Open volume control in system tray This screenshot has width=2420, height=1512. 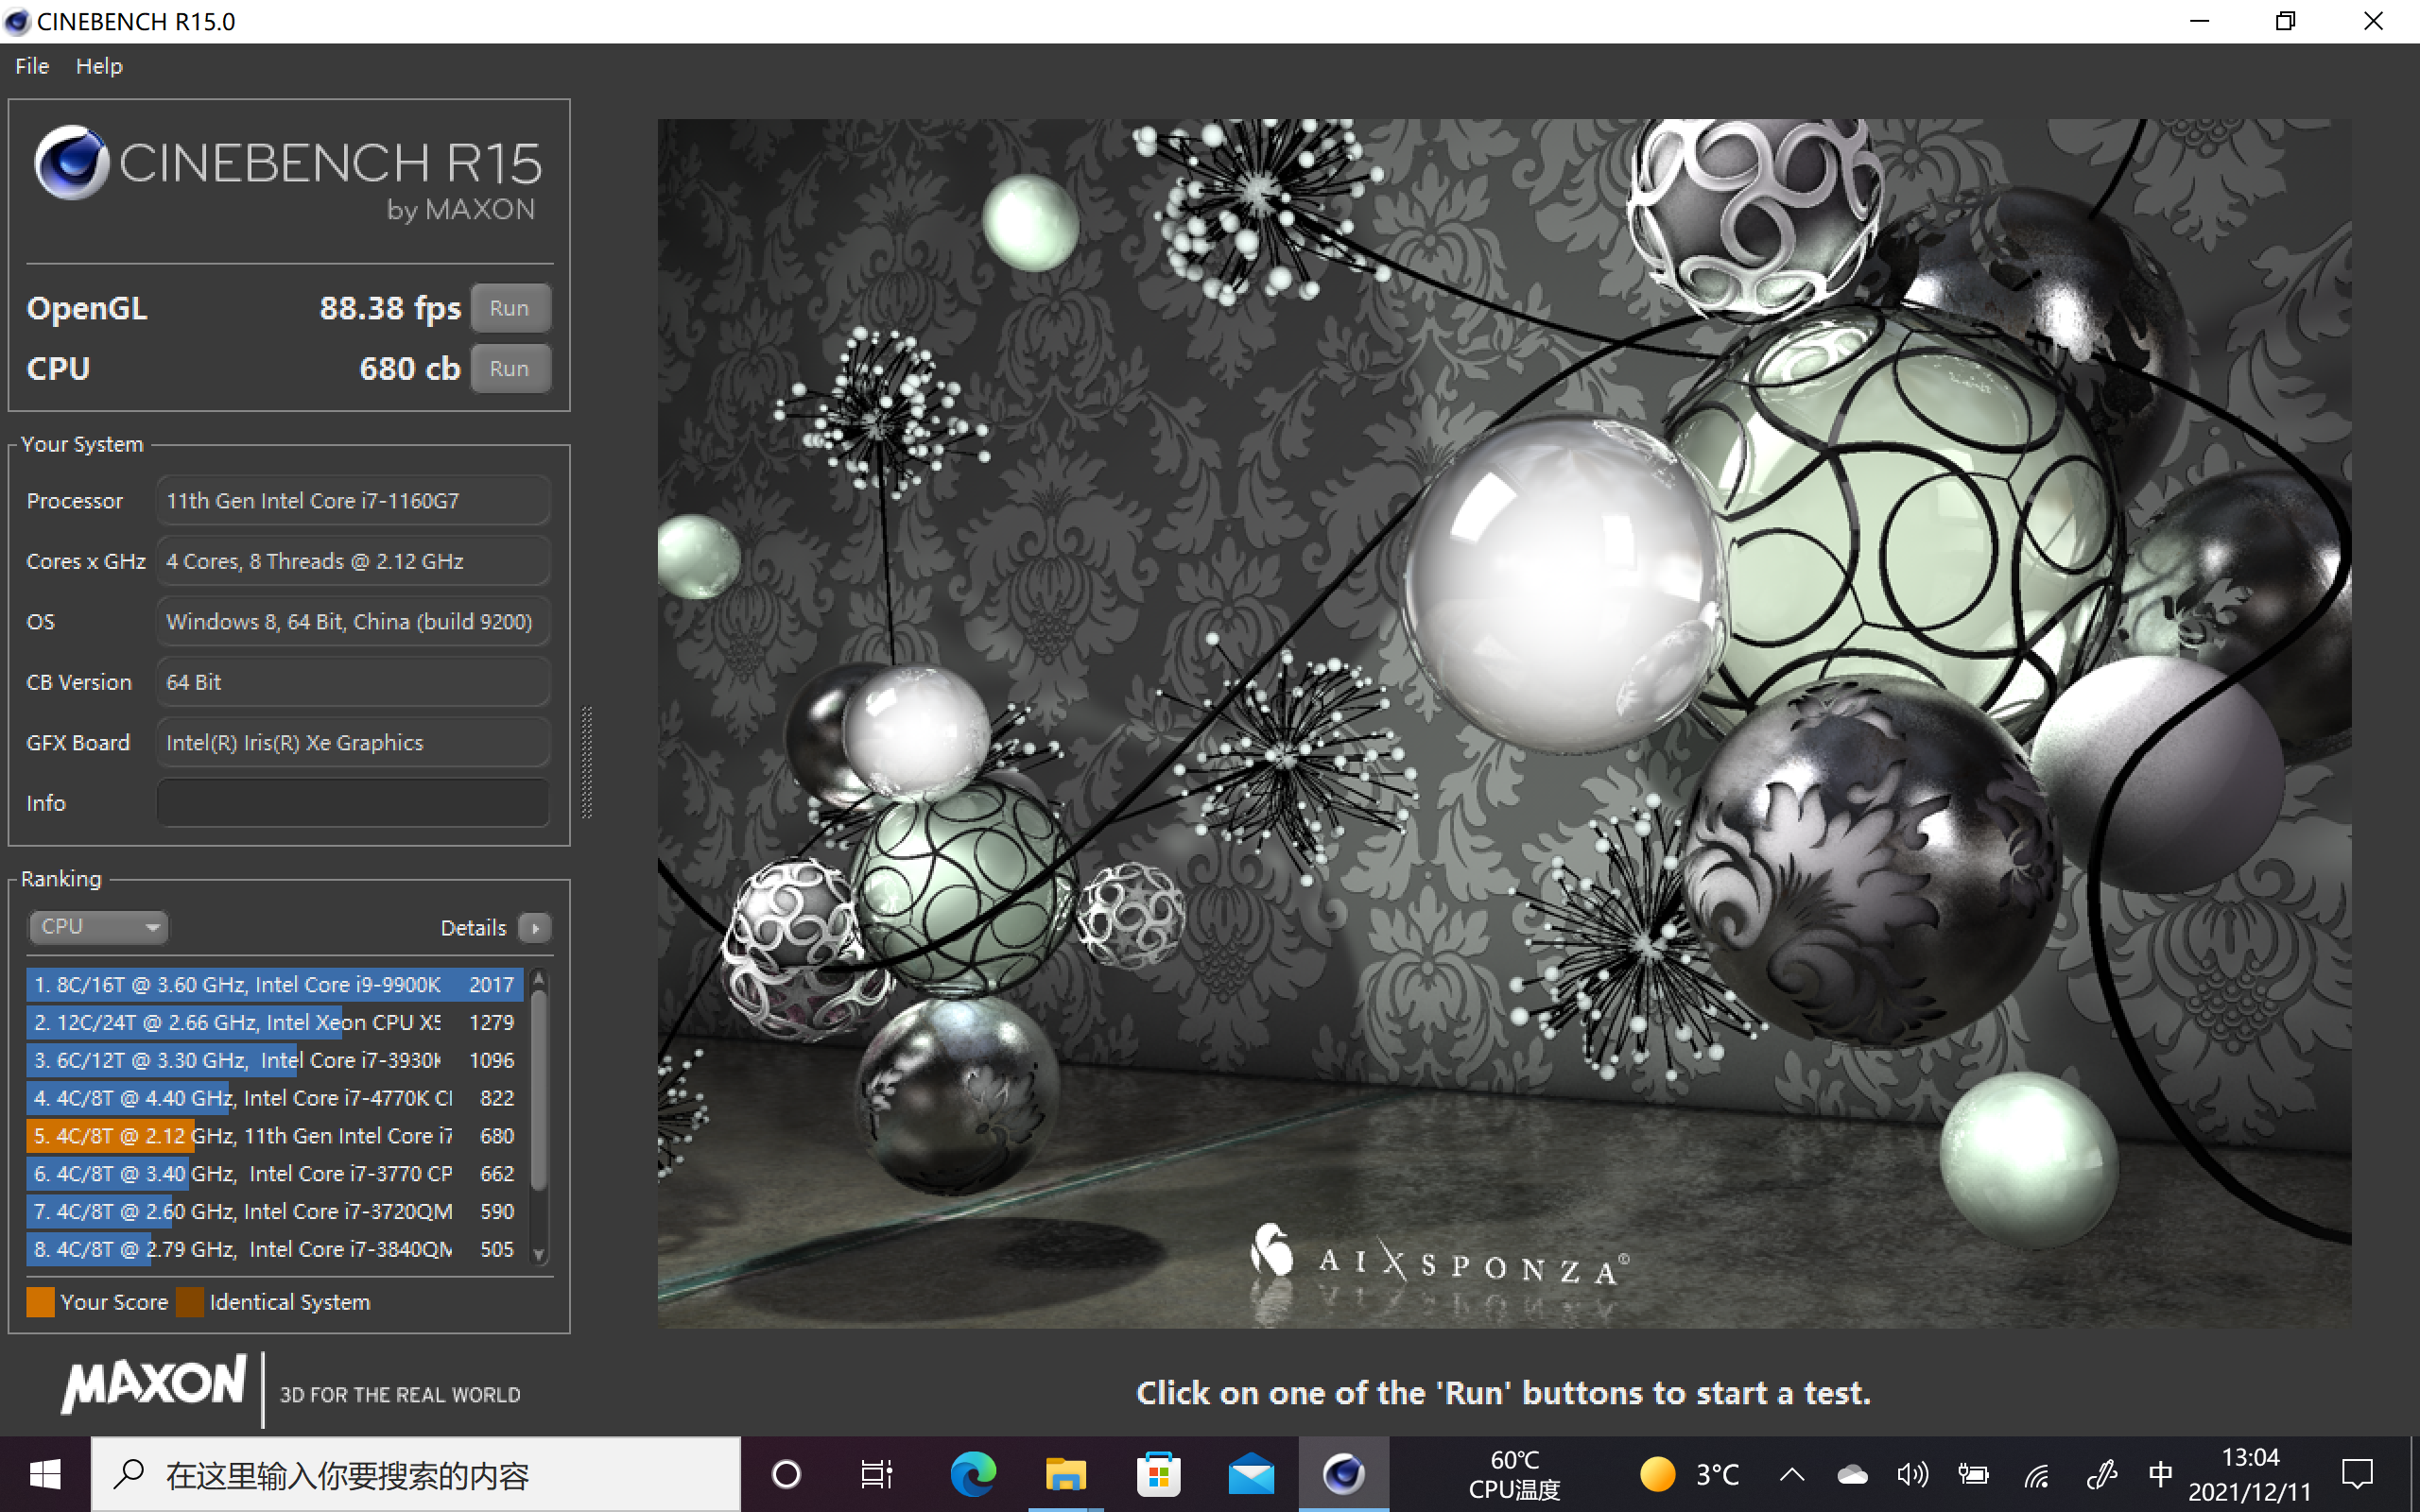click(1912, 1474)
